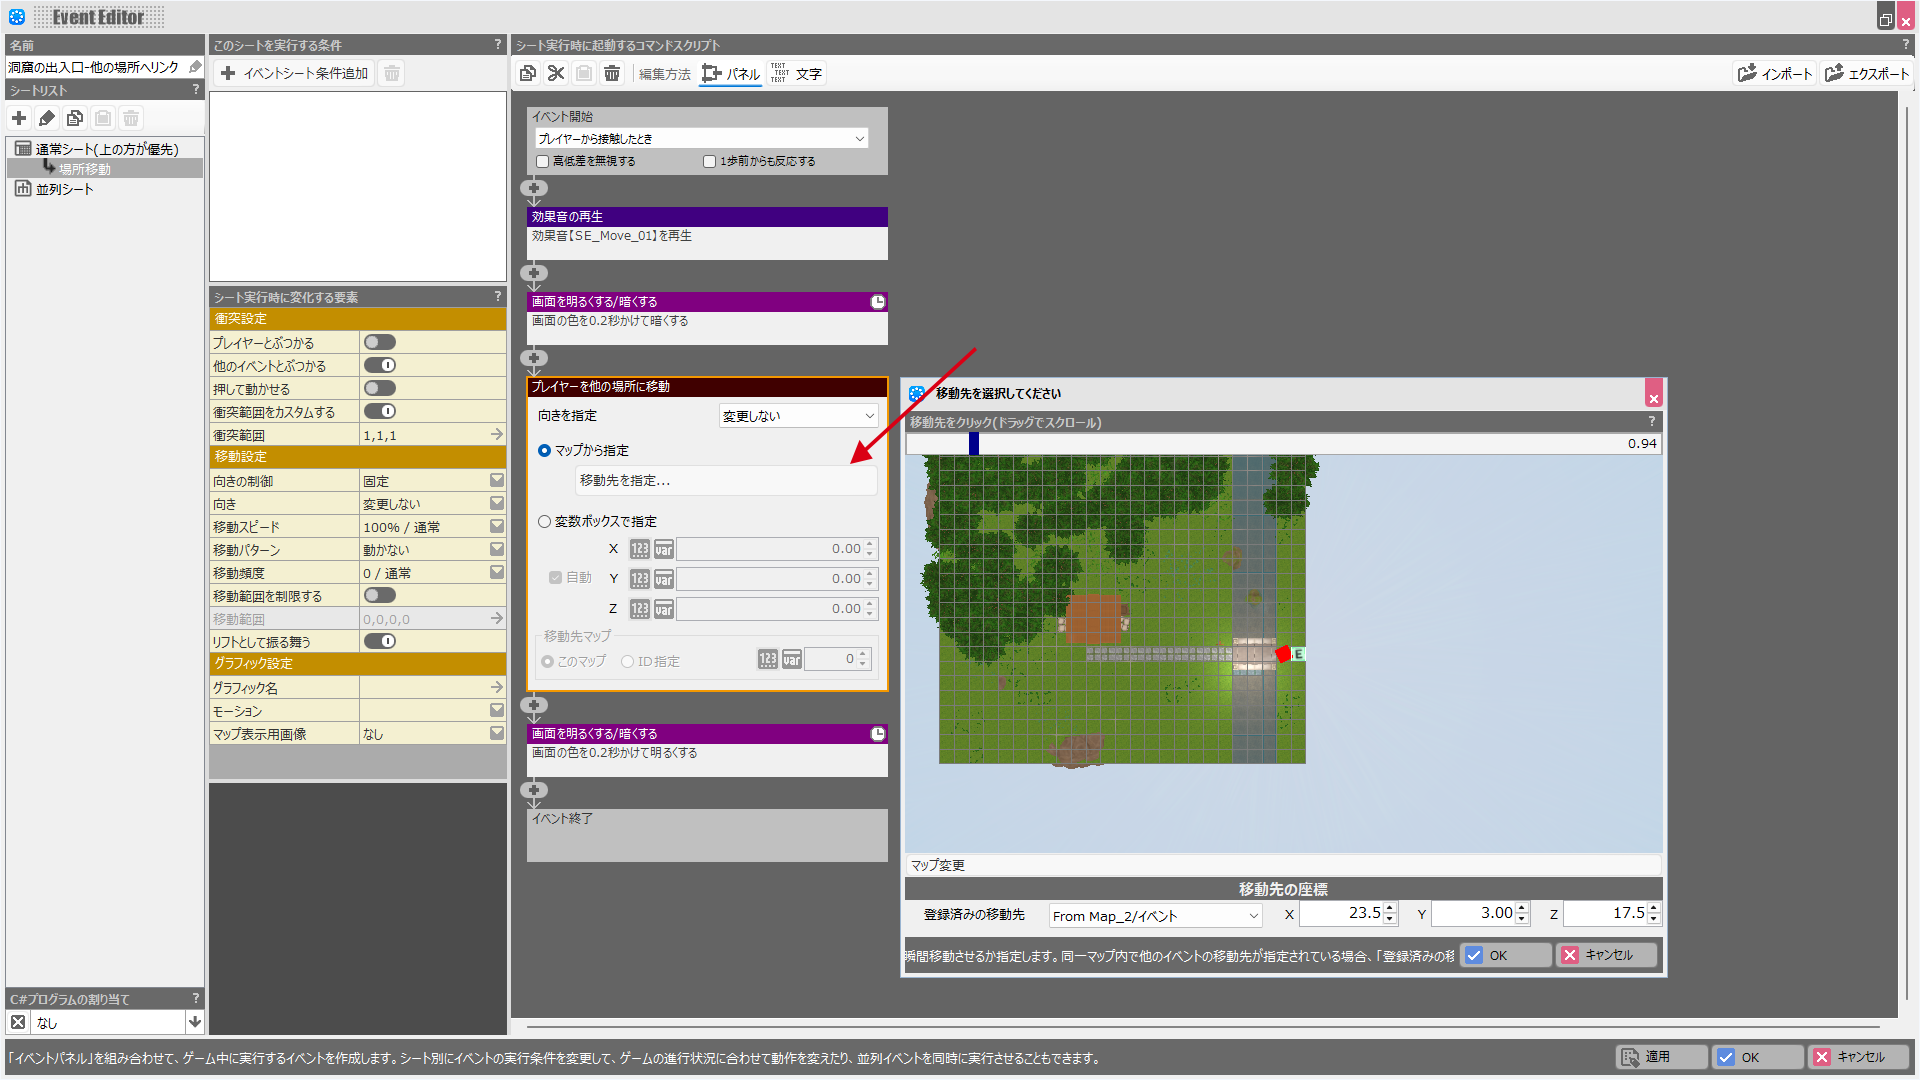Click the マップ変更 bar below the map

click(1283, 865)
